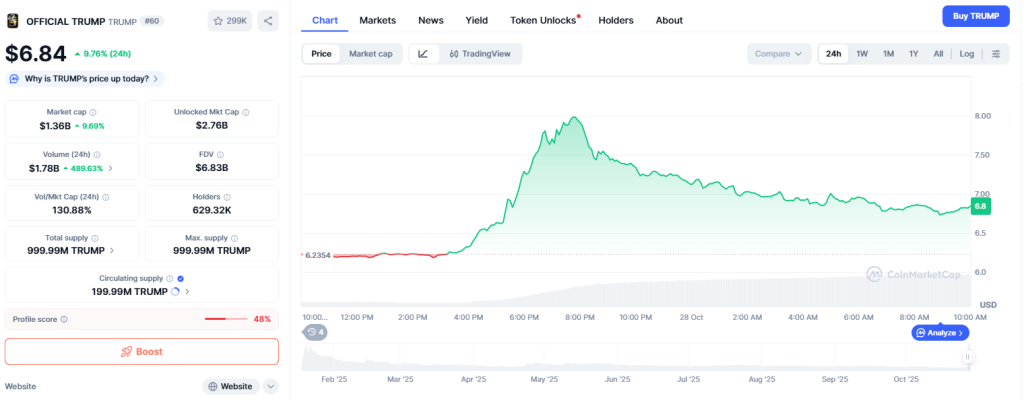Expand the Website dropdown chevron

[x=271, y=386]
